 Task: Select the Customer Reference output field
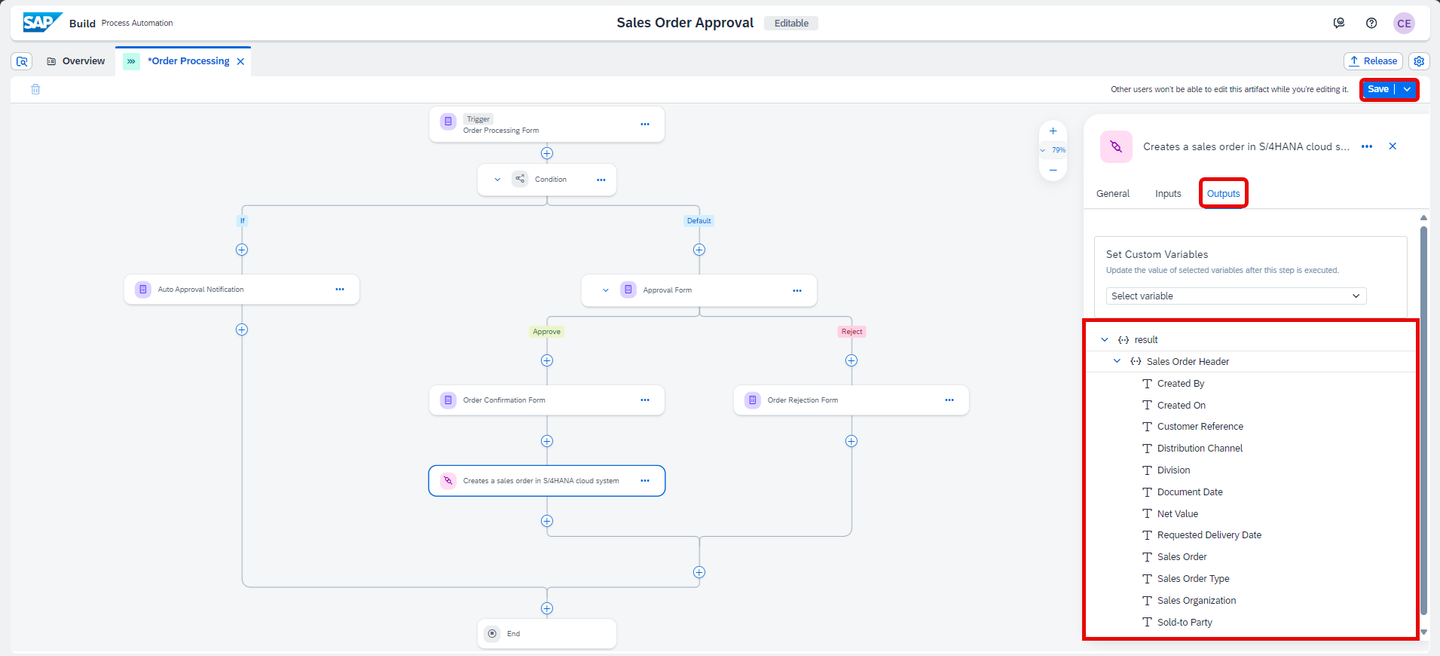point(1200,427)
